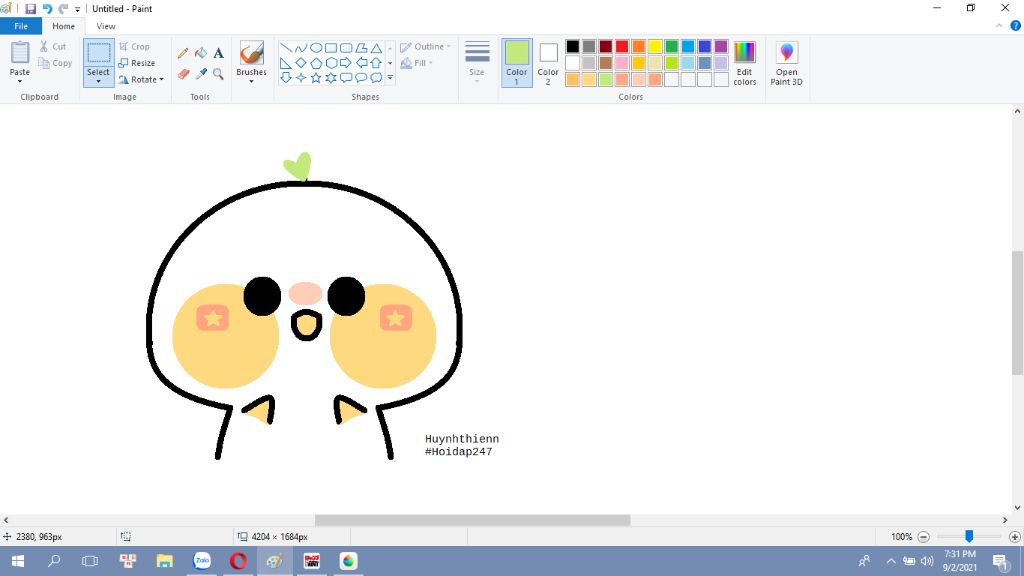Viewport: 1024px width, 576px height.
Task: Click the Paste clipboard button
Action: [x=20, y=58]
